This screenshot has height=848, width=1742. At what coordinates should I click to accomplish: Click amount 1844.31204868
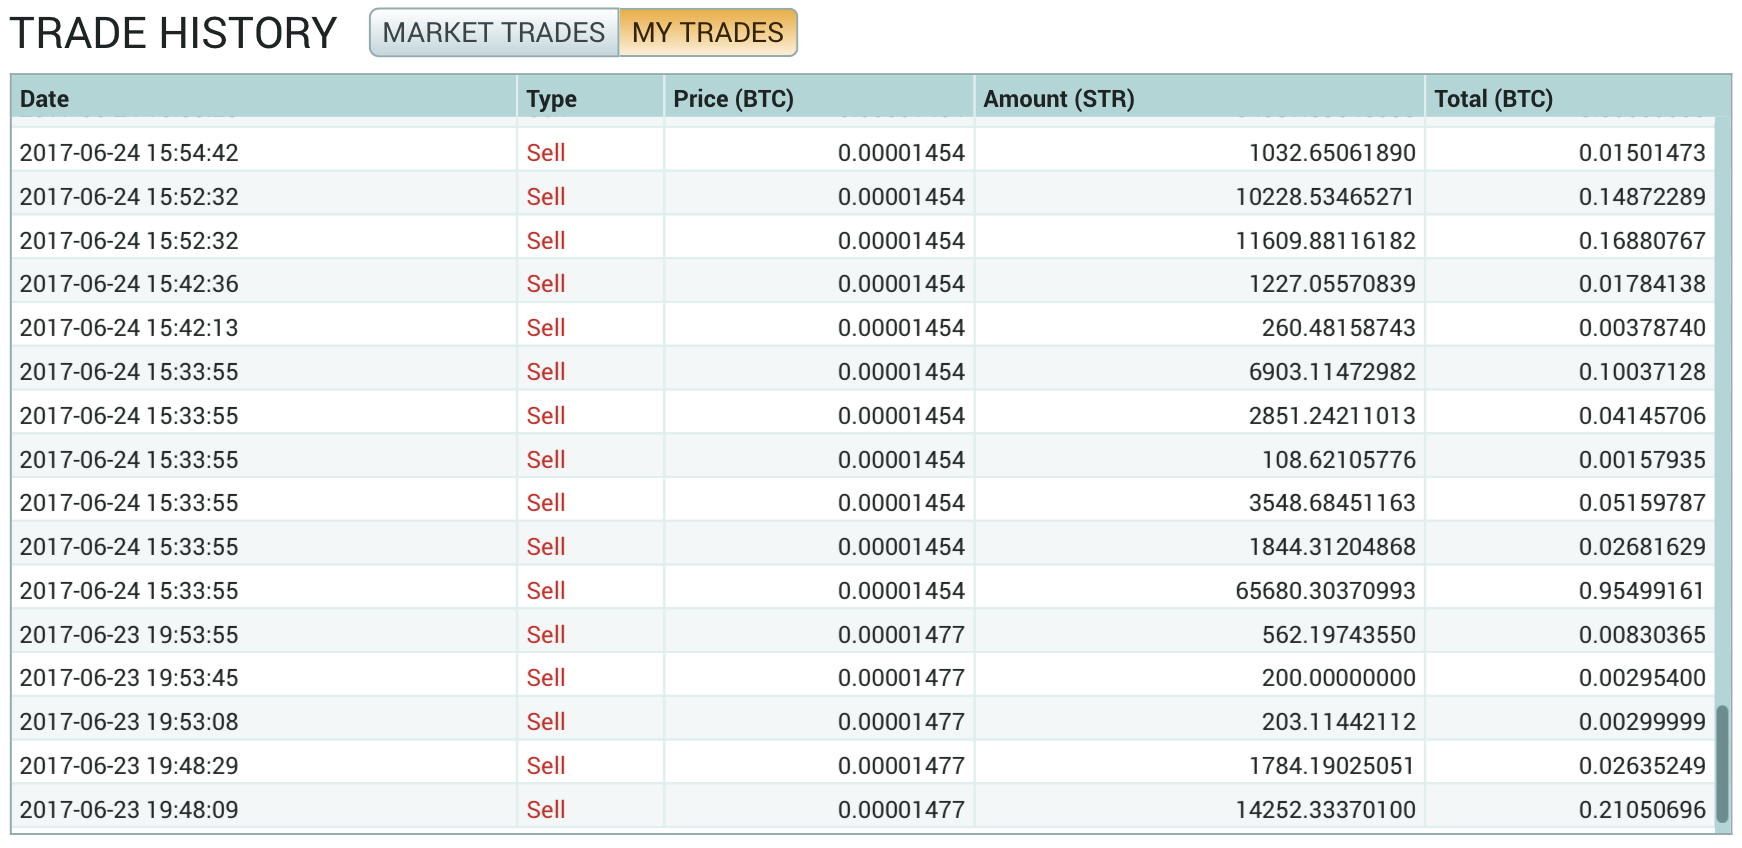[1332, 547]
